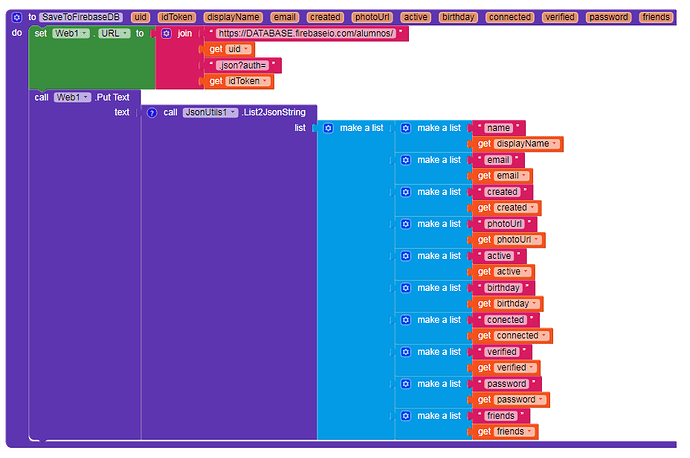This screenshot has width=690, height=458.
Task: Edit the "password" key text string
Action: (x=506, y=384)
